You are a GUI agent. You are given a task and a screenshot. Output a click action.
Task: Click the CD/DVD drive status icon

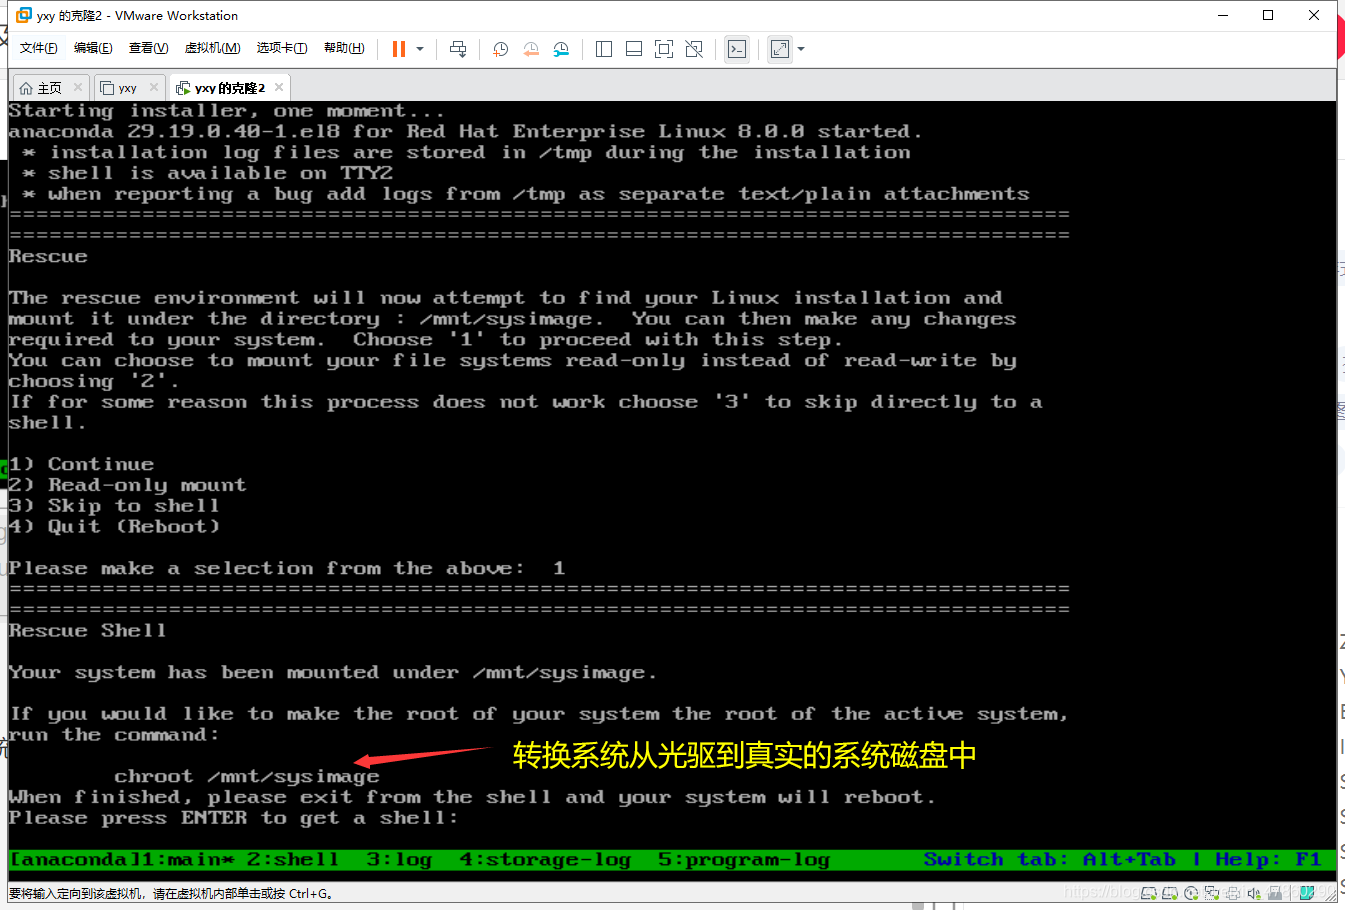(1191, 892)
